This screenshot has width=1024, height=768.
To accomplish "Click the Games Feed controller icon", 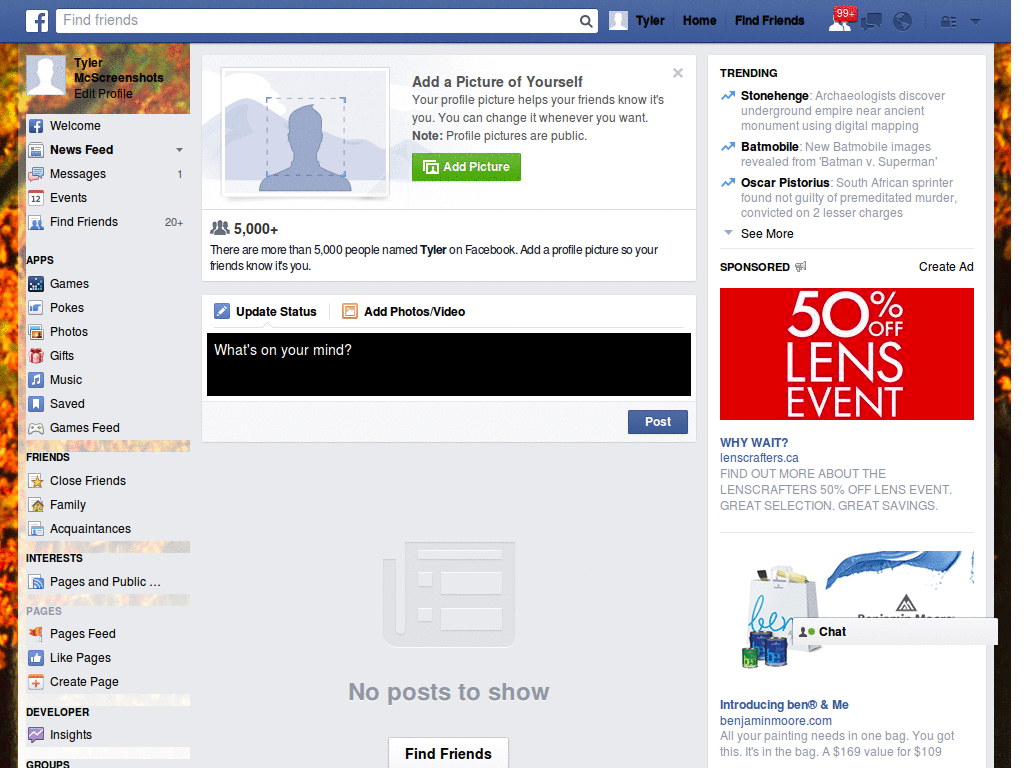I will pos(36,428).
